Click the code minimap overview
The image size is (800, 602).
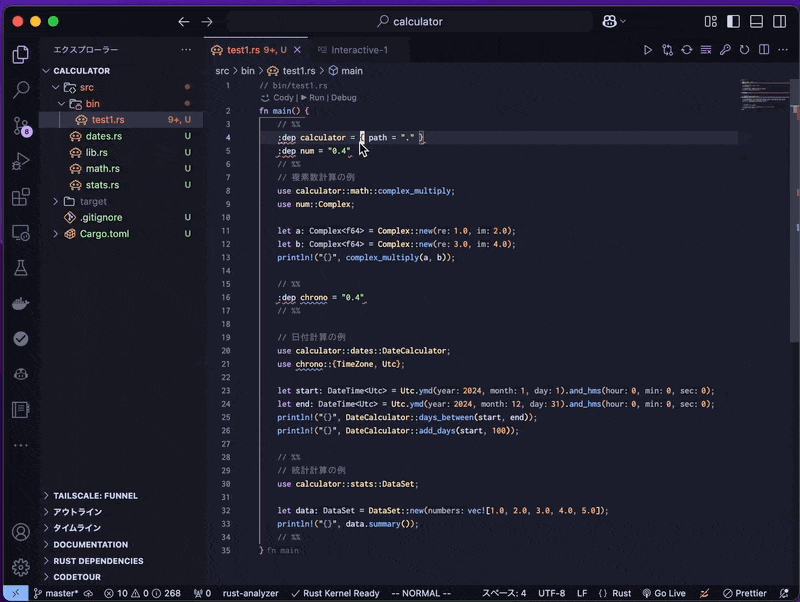pos(764,94)
